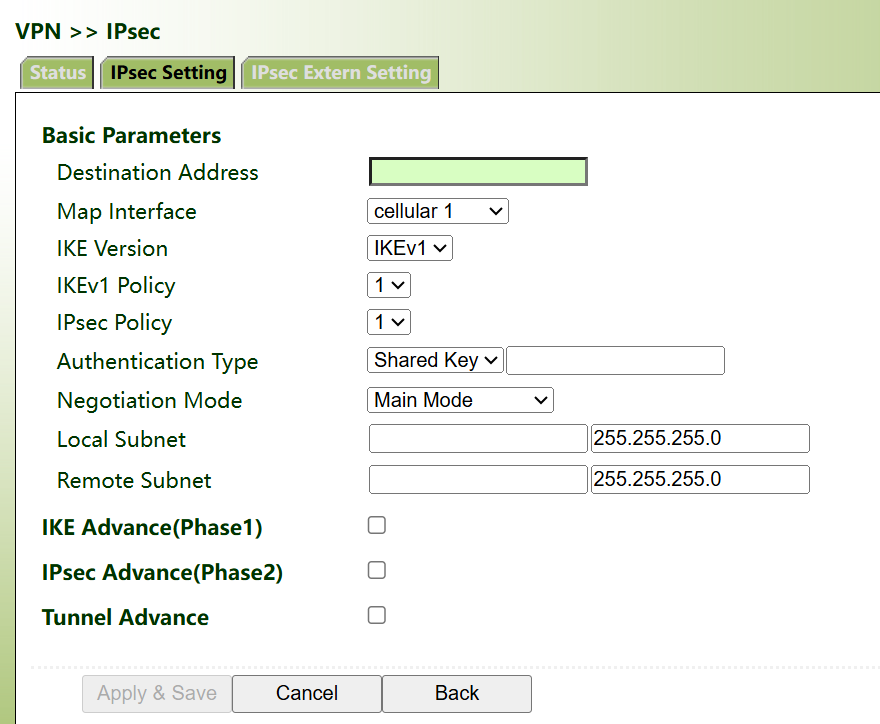Check the Tunnel Advance checkbox

(x=377, y=615)
